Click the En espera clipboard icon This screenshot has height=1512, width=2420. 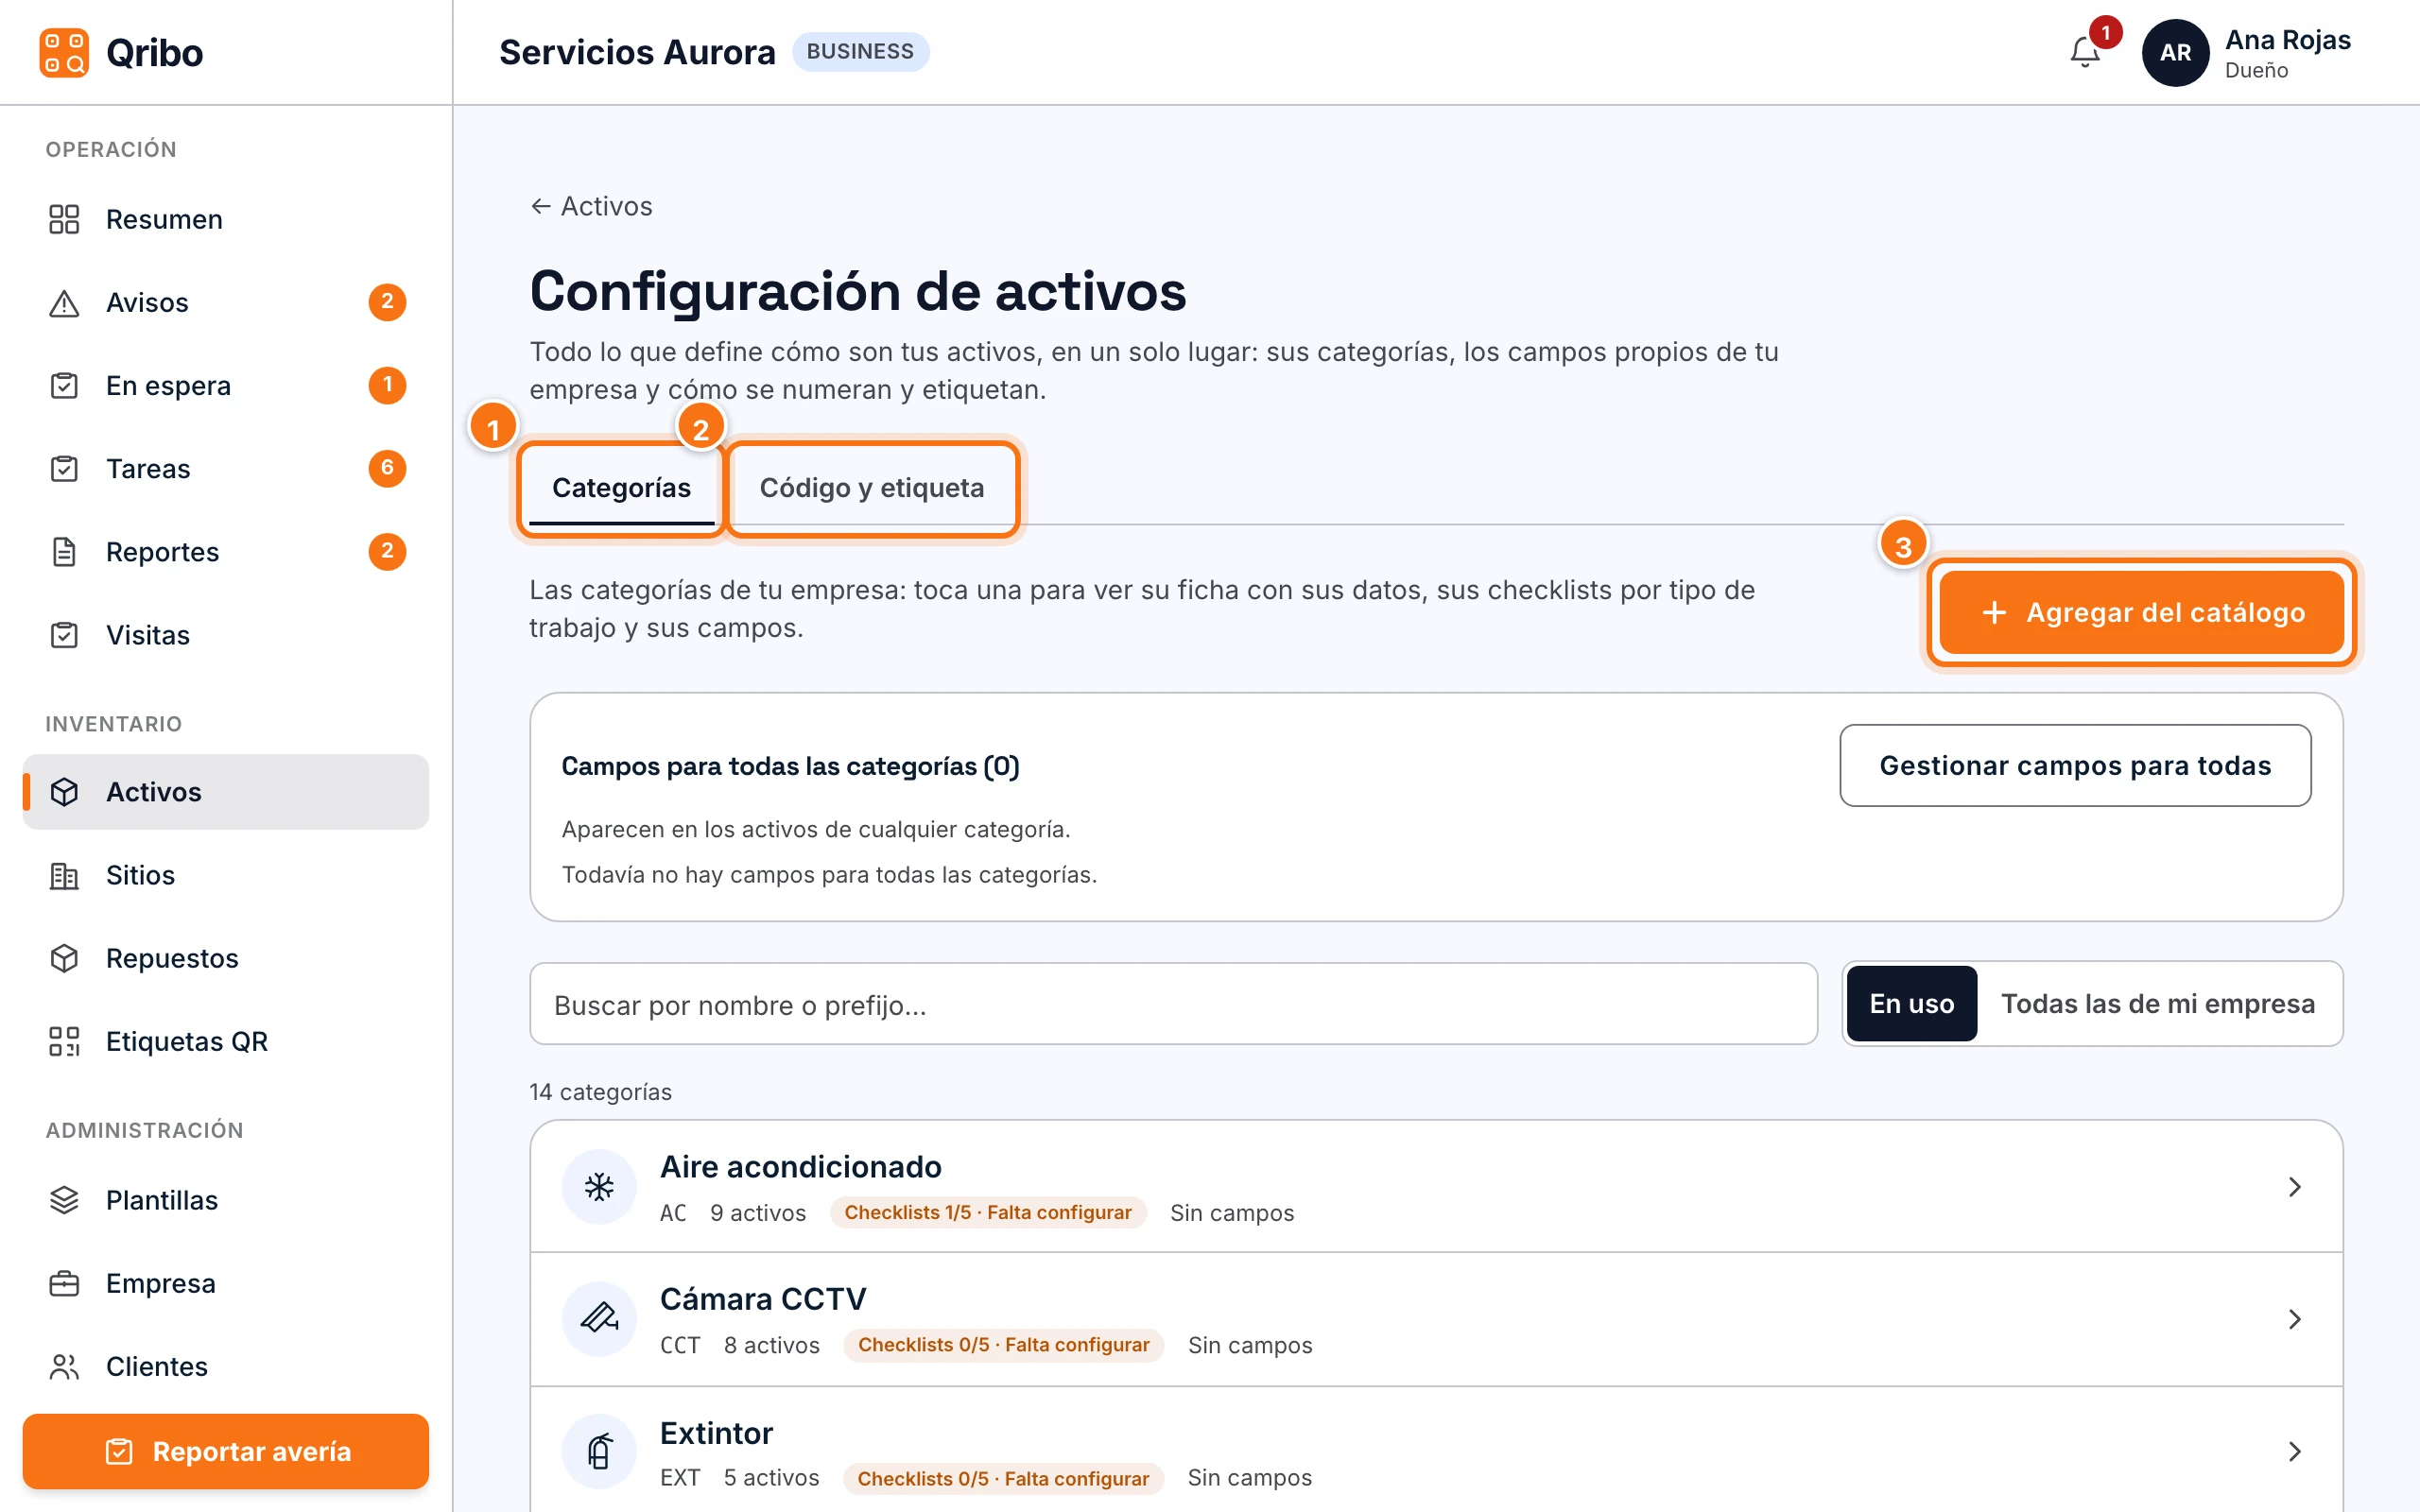[64, 385]
